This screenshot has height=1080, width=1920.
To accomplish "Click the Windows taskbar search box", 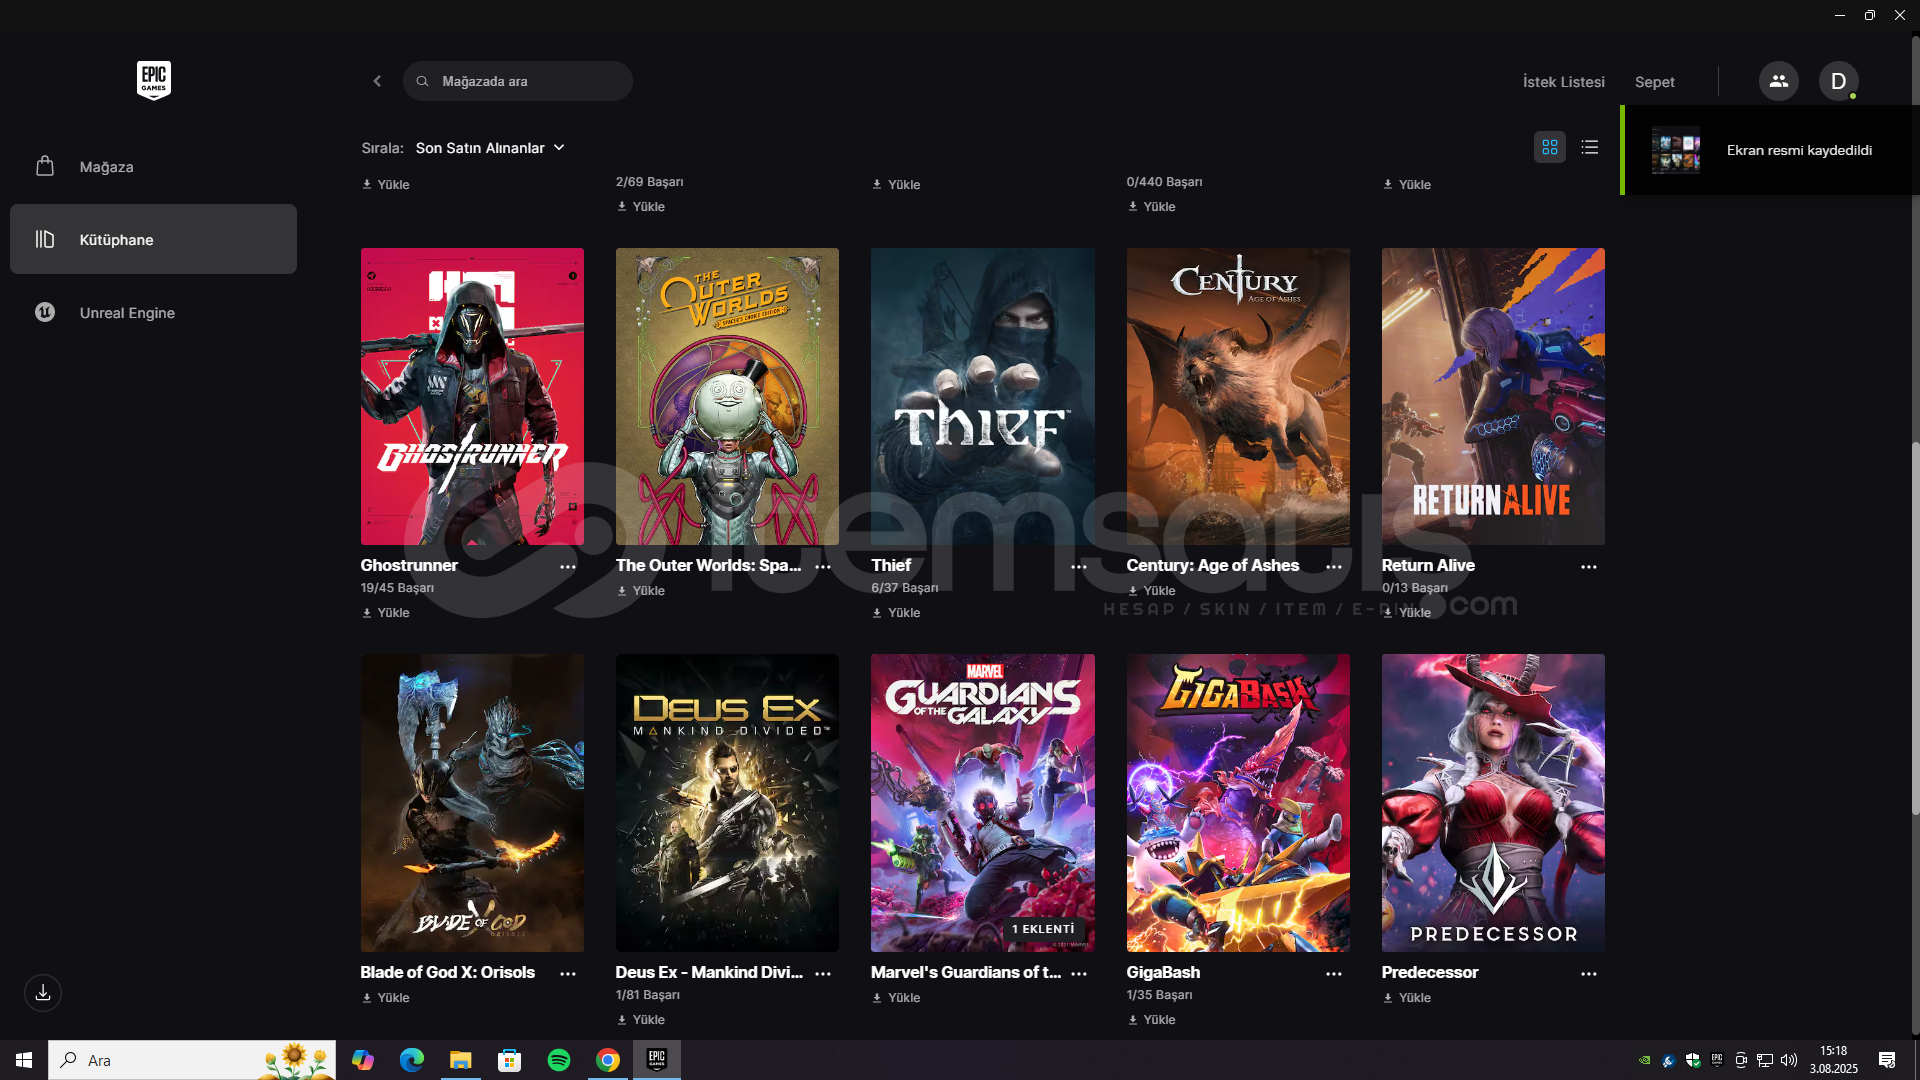I will tap(192, 1060).
